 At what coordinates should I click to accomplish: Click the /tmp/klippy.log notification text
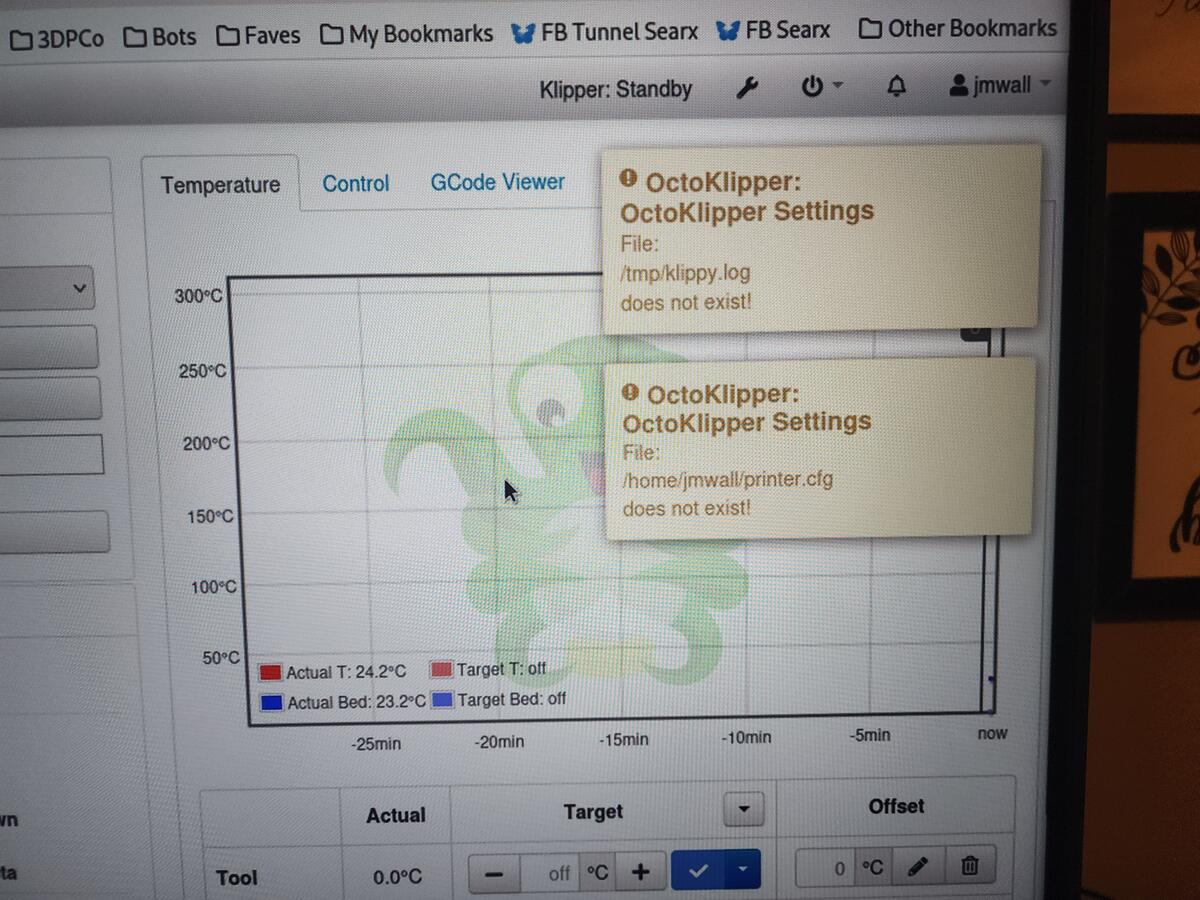tap(685, 272)
